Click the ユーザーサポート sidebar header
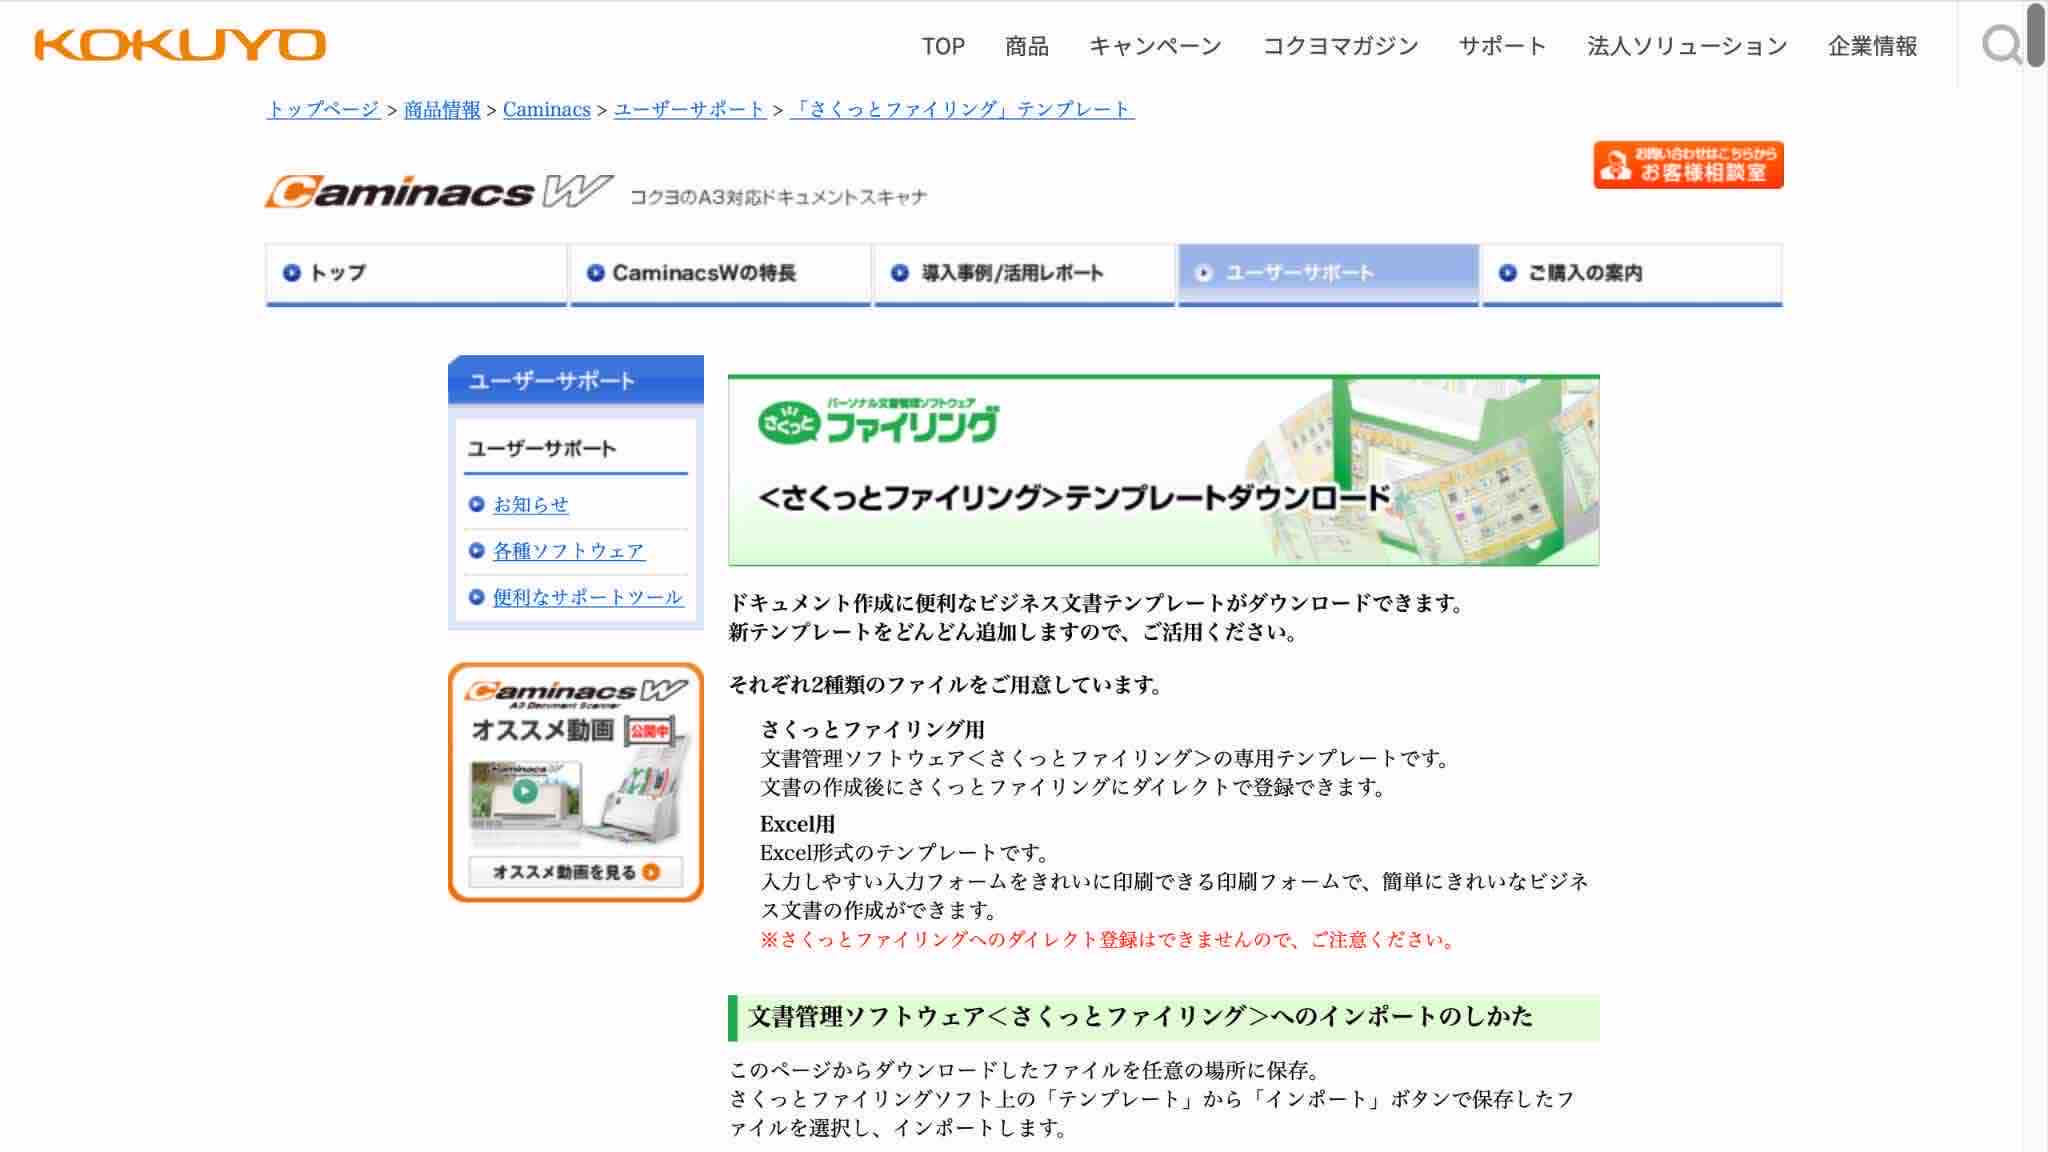Image resolution: width=2048 pixels, height=1152 pixels. coord(576,380)
